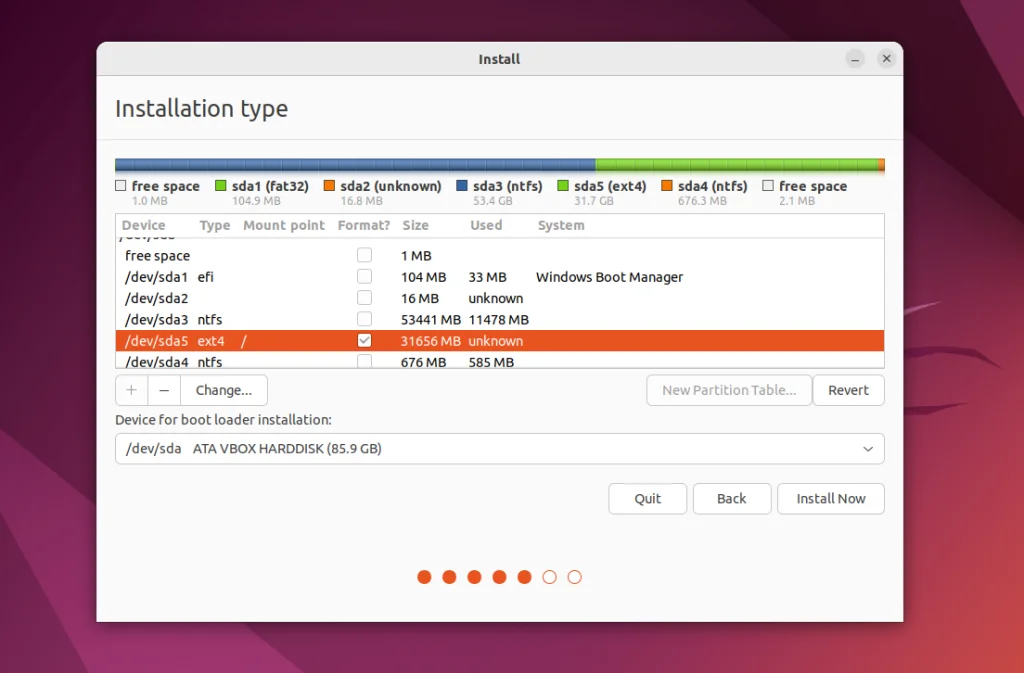Close the Install window
The width and height of the screenshot is (1024, 673).
coord(886,59)
